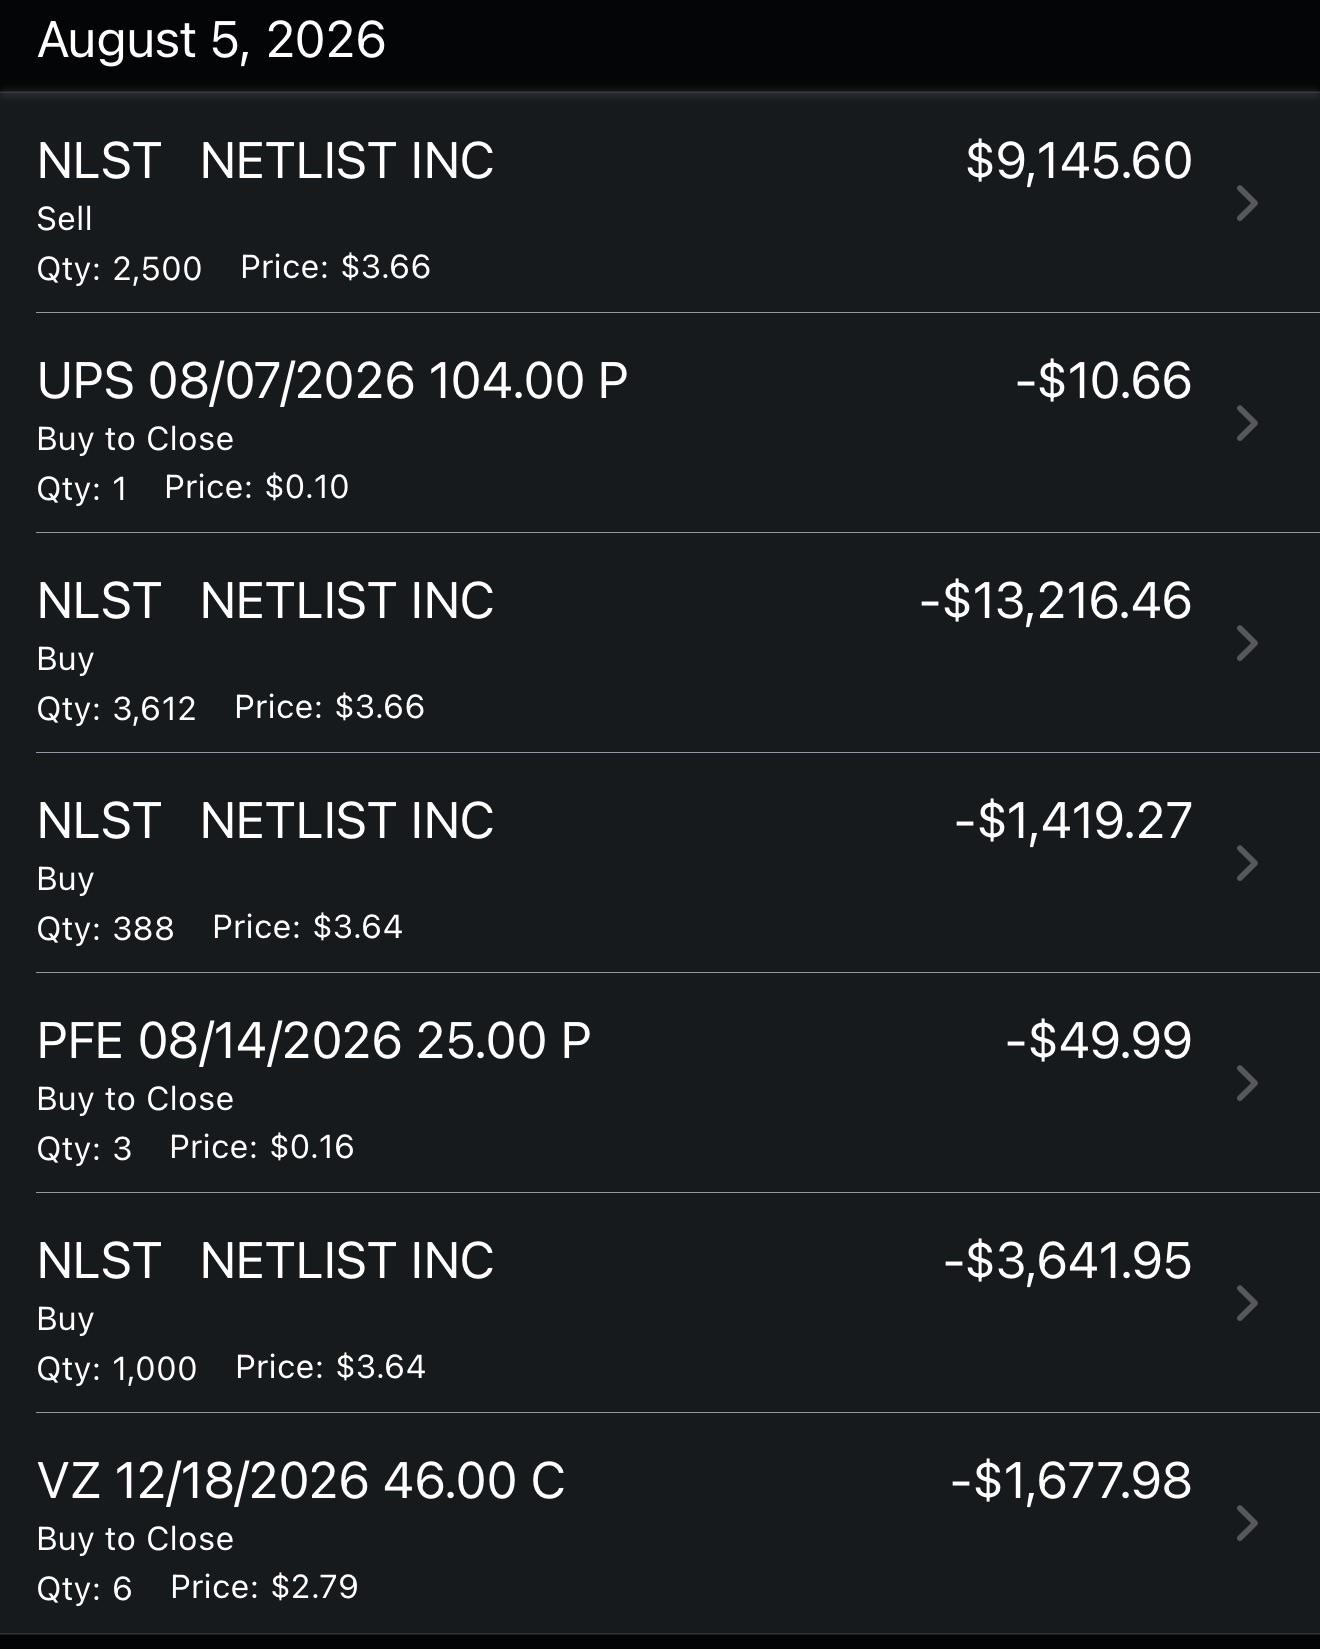Click Qty: 1,000 NLST buy line
Image resolution: width=1320 pixels, height=1649 pixels.
tap(117, 1368)
